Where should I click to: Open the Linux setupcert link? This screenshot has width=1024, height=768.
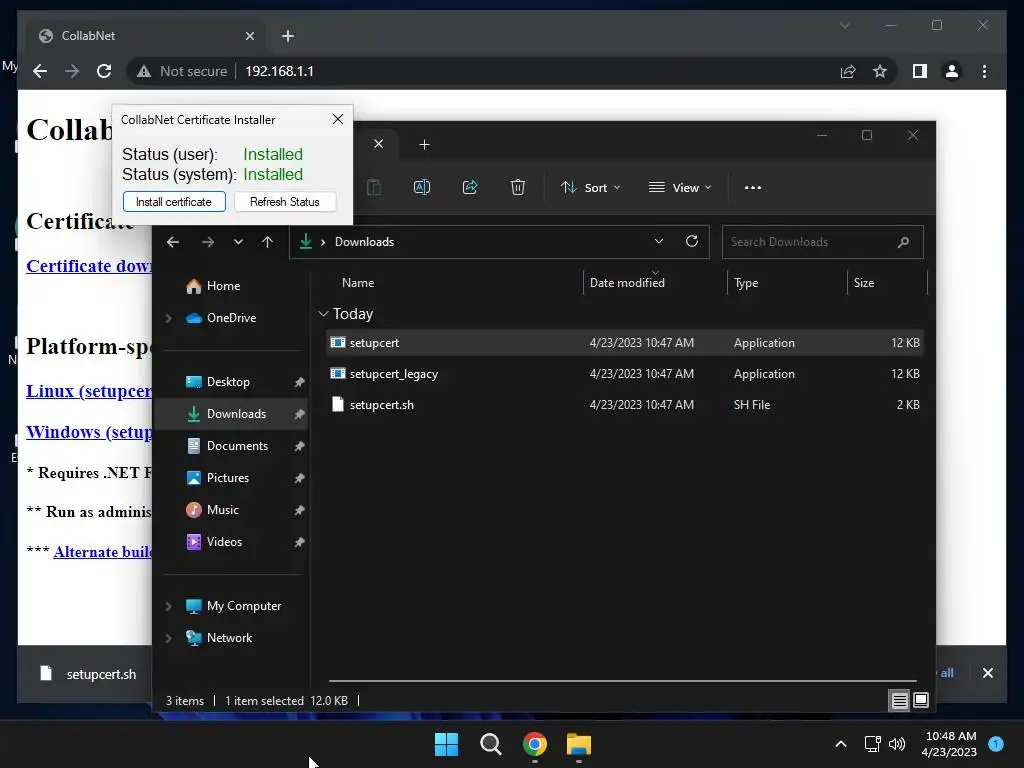pyautogui.click(x=89, y=391)
